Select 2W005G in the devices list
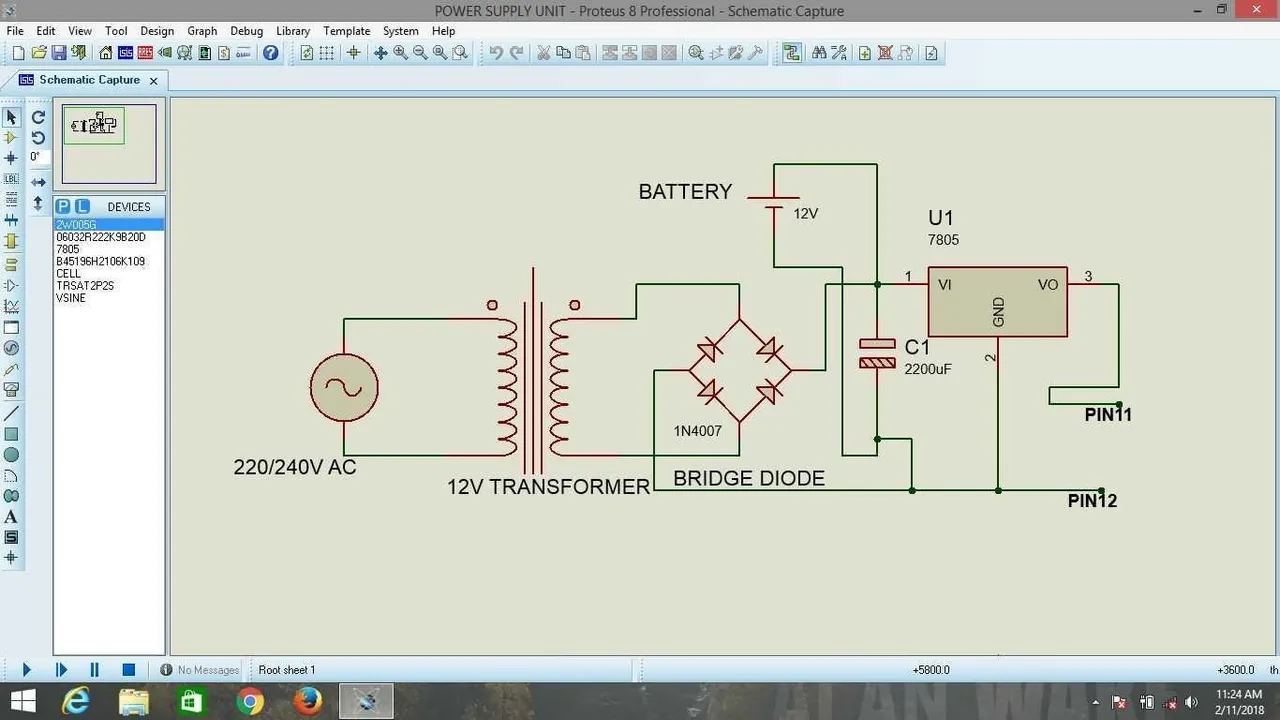The image size is (1280, 720). tap(108, 225)
